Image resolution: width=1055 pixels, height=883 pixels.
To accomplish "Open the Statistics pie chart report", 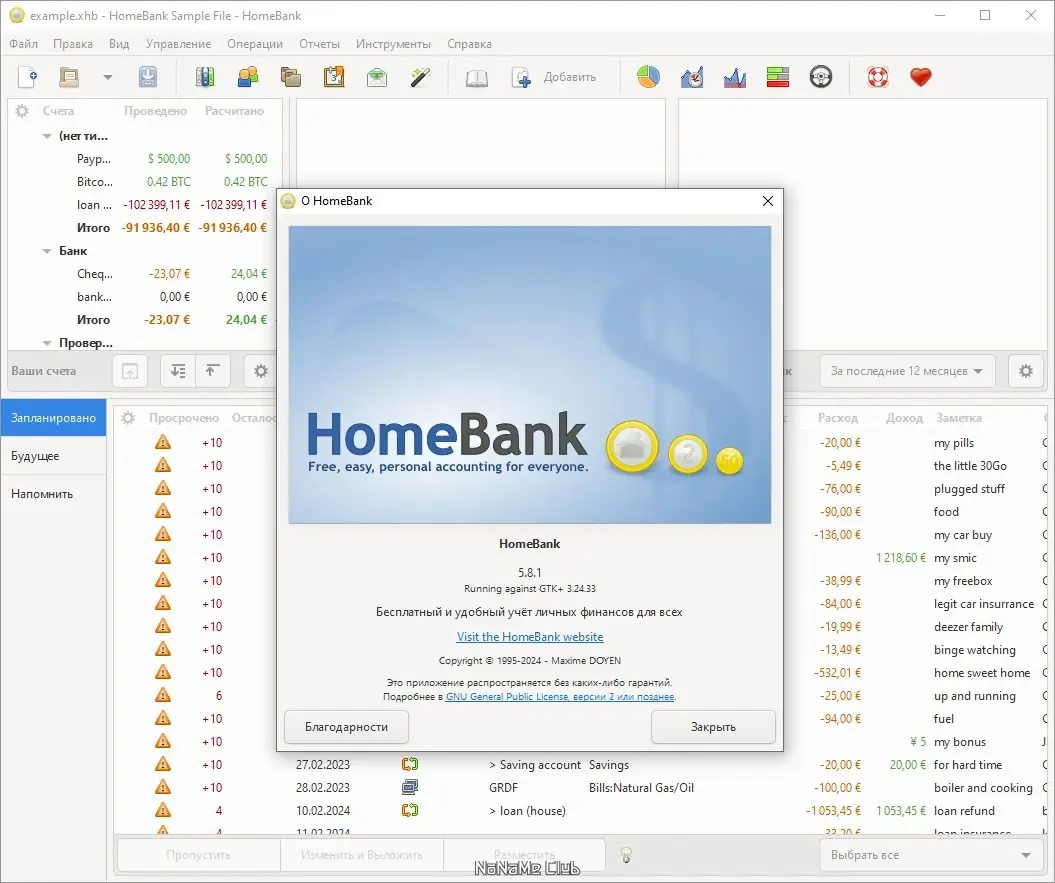I will point(649,77).
